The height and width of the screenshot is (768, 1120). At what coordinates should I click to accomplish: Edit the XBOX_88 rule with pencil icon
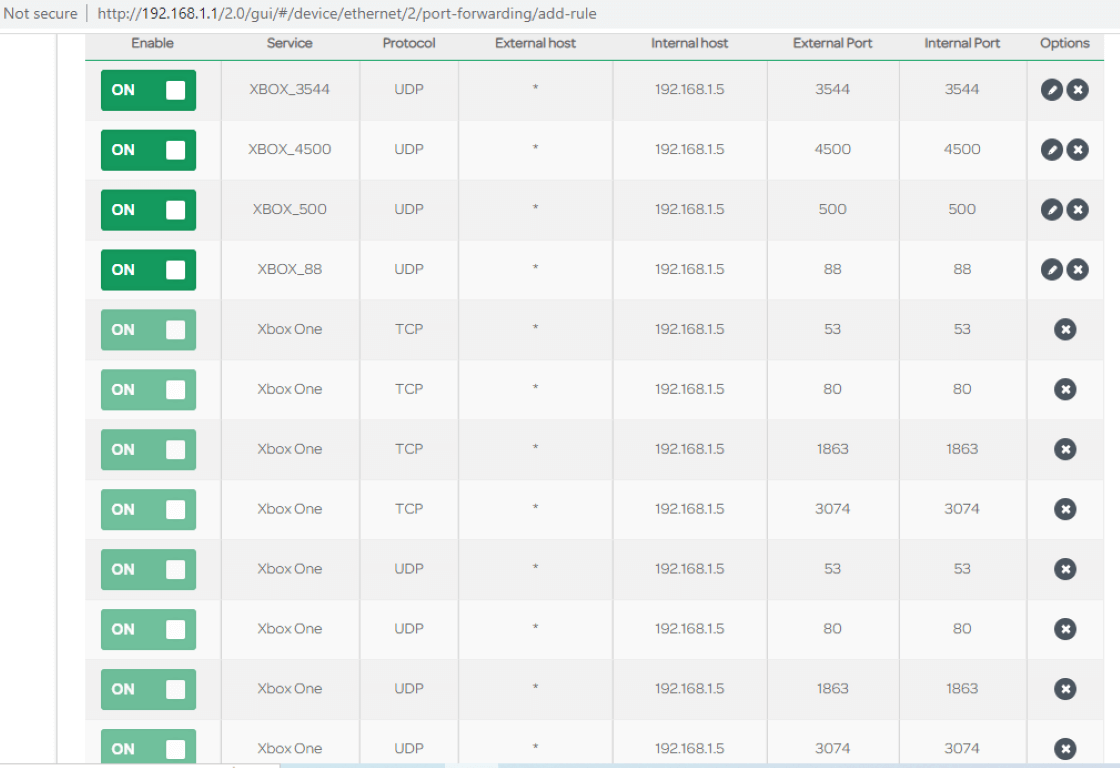(1051, 270)
